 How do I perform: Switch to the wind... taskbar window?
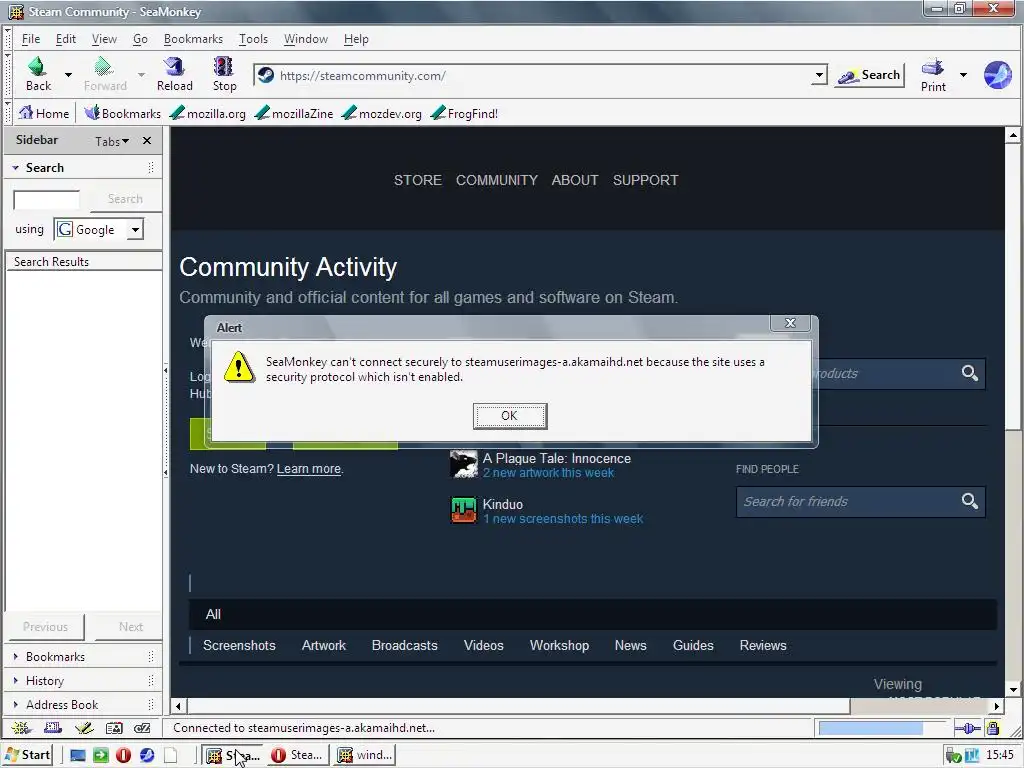(364, 755)
